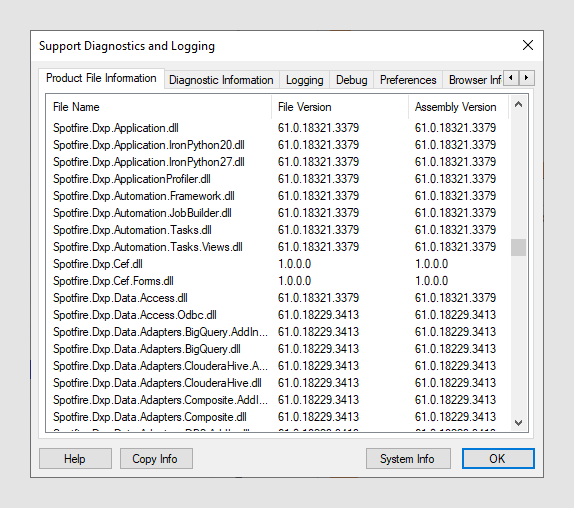Click the list scroll-up arrow
574x508 pixels.
tap(518, 105)
